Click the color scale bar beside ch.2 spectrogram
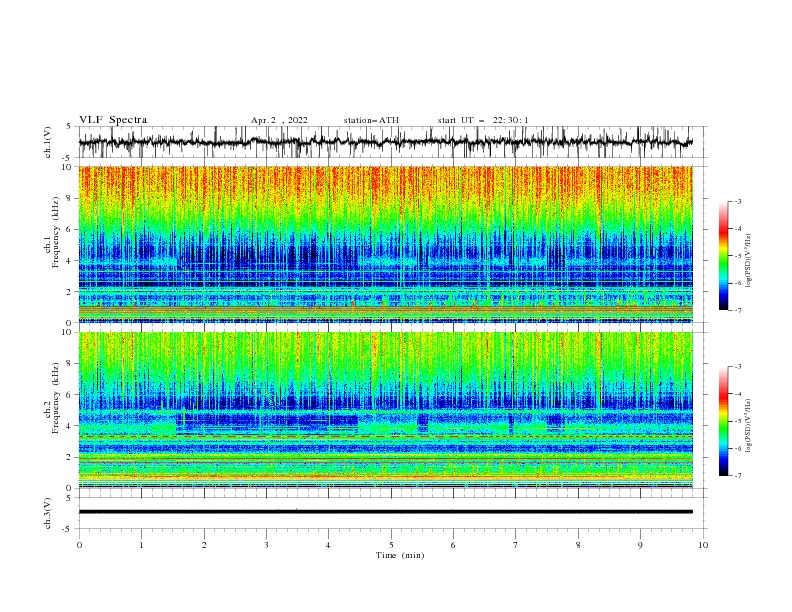Viewport: 792px width, 612px height. (x=723, y=421)
